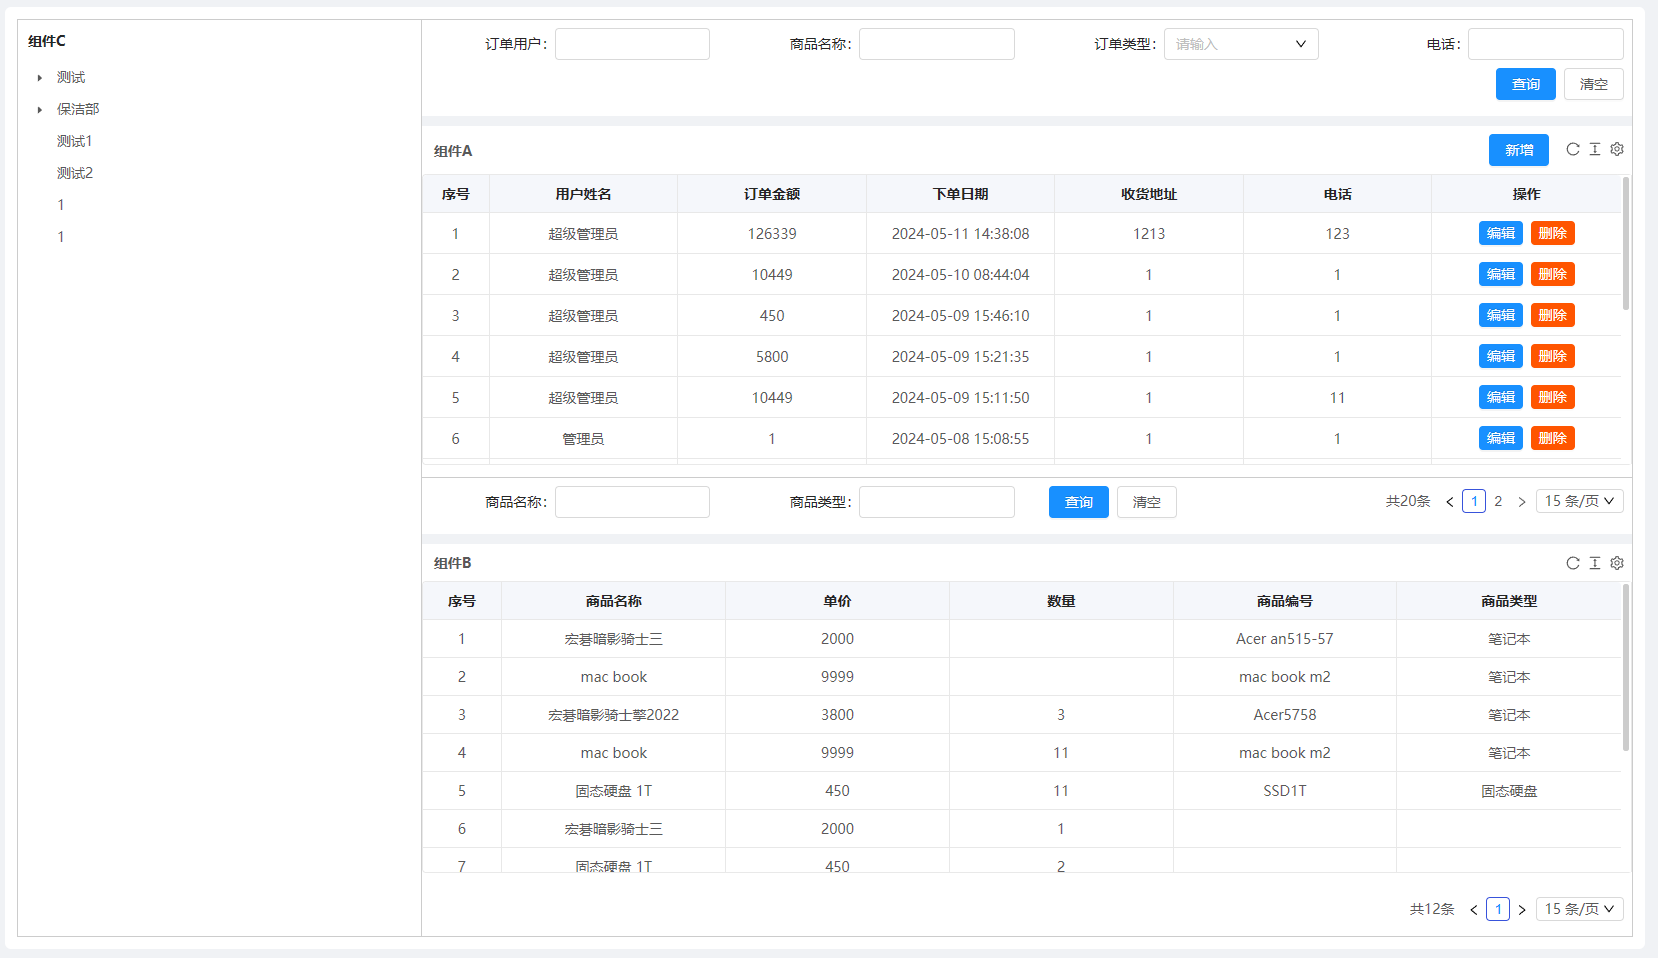Open the 组件B column settings gear
The image size is (1658, 958).
(1617, 563)
